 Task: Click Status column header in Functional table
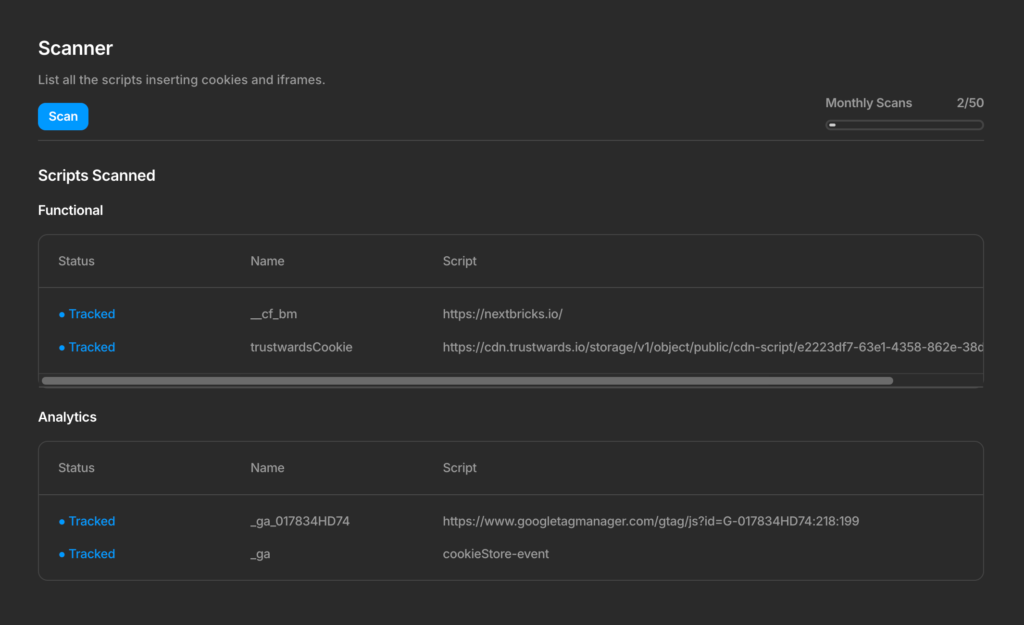tap(76, 261)
